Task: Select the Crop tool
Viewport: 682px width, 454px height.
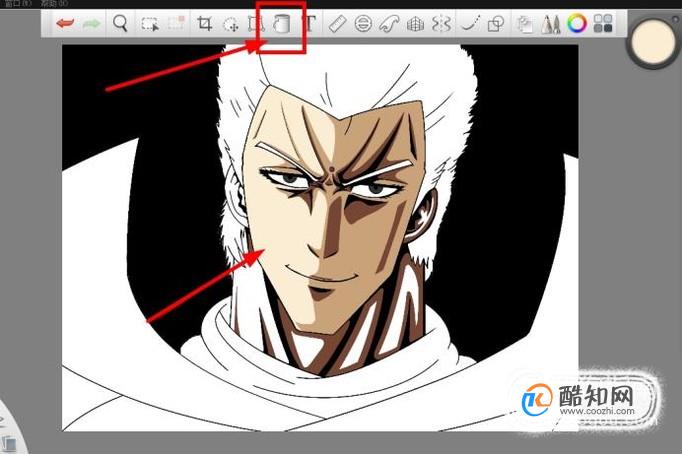Action: (204, 23)
